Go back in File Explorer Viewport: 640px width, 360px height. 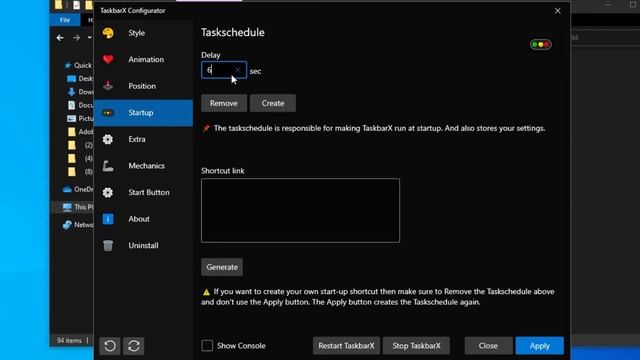coord(60,38)
